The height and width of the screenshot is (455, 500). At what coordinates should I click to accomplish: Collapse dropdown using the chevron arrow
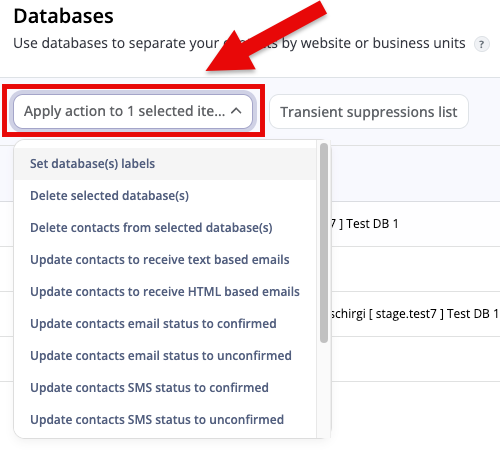236,111
